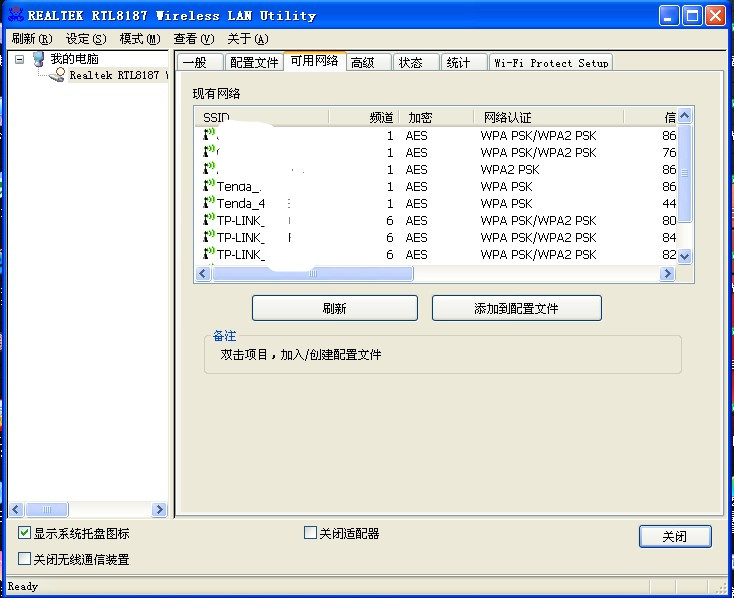
Task: Open the 关于(A) menu
Action: (x=248, y=38)
